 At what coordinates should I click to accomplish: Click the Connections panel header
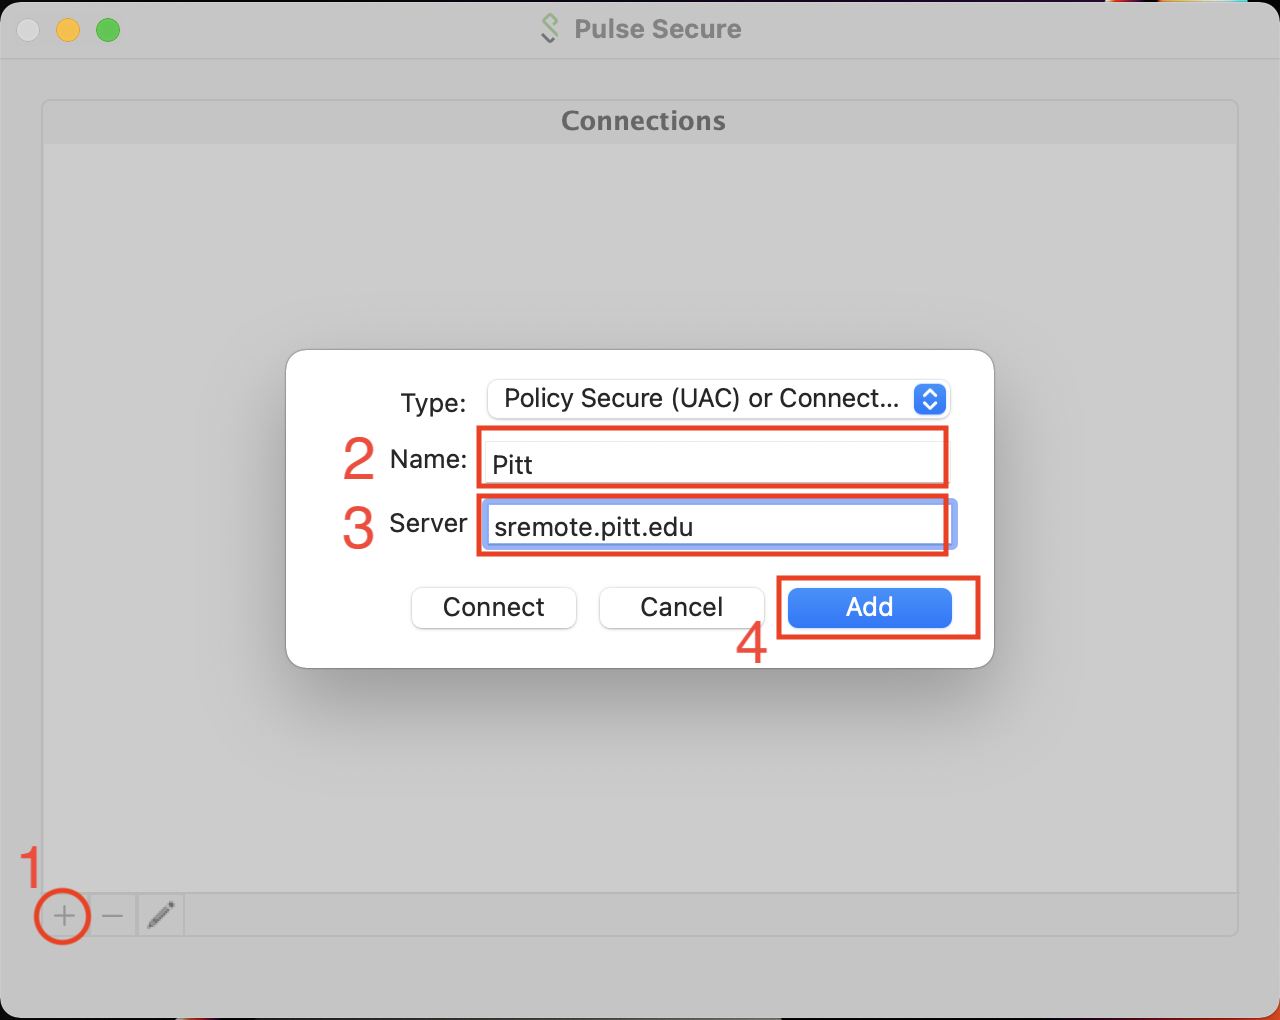642,120
